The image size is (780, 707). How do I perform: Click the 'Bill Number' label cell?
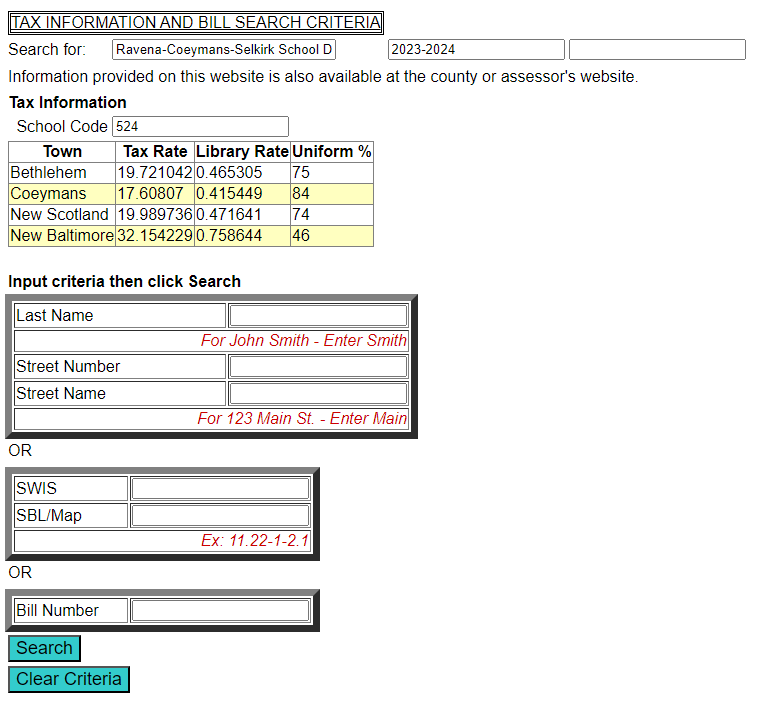tap(71, 610)
